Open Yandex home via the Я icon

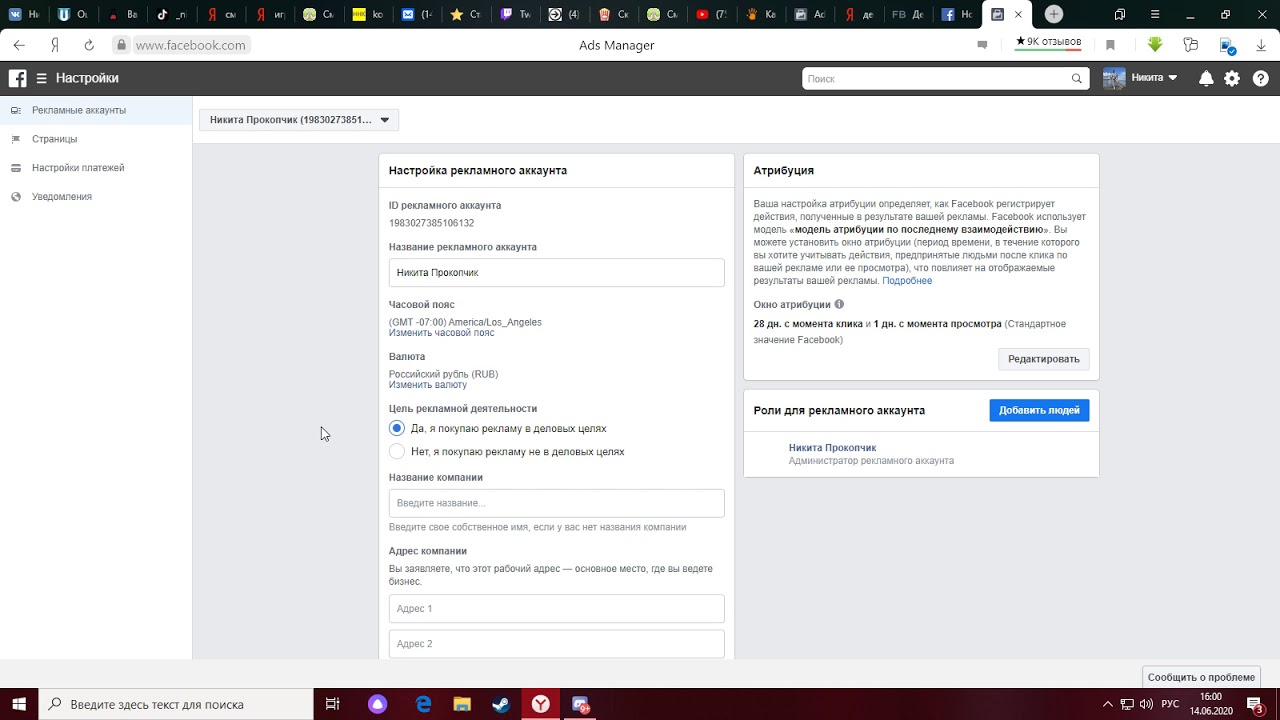55,45
